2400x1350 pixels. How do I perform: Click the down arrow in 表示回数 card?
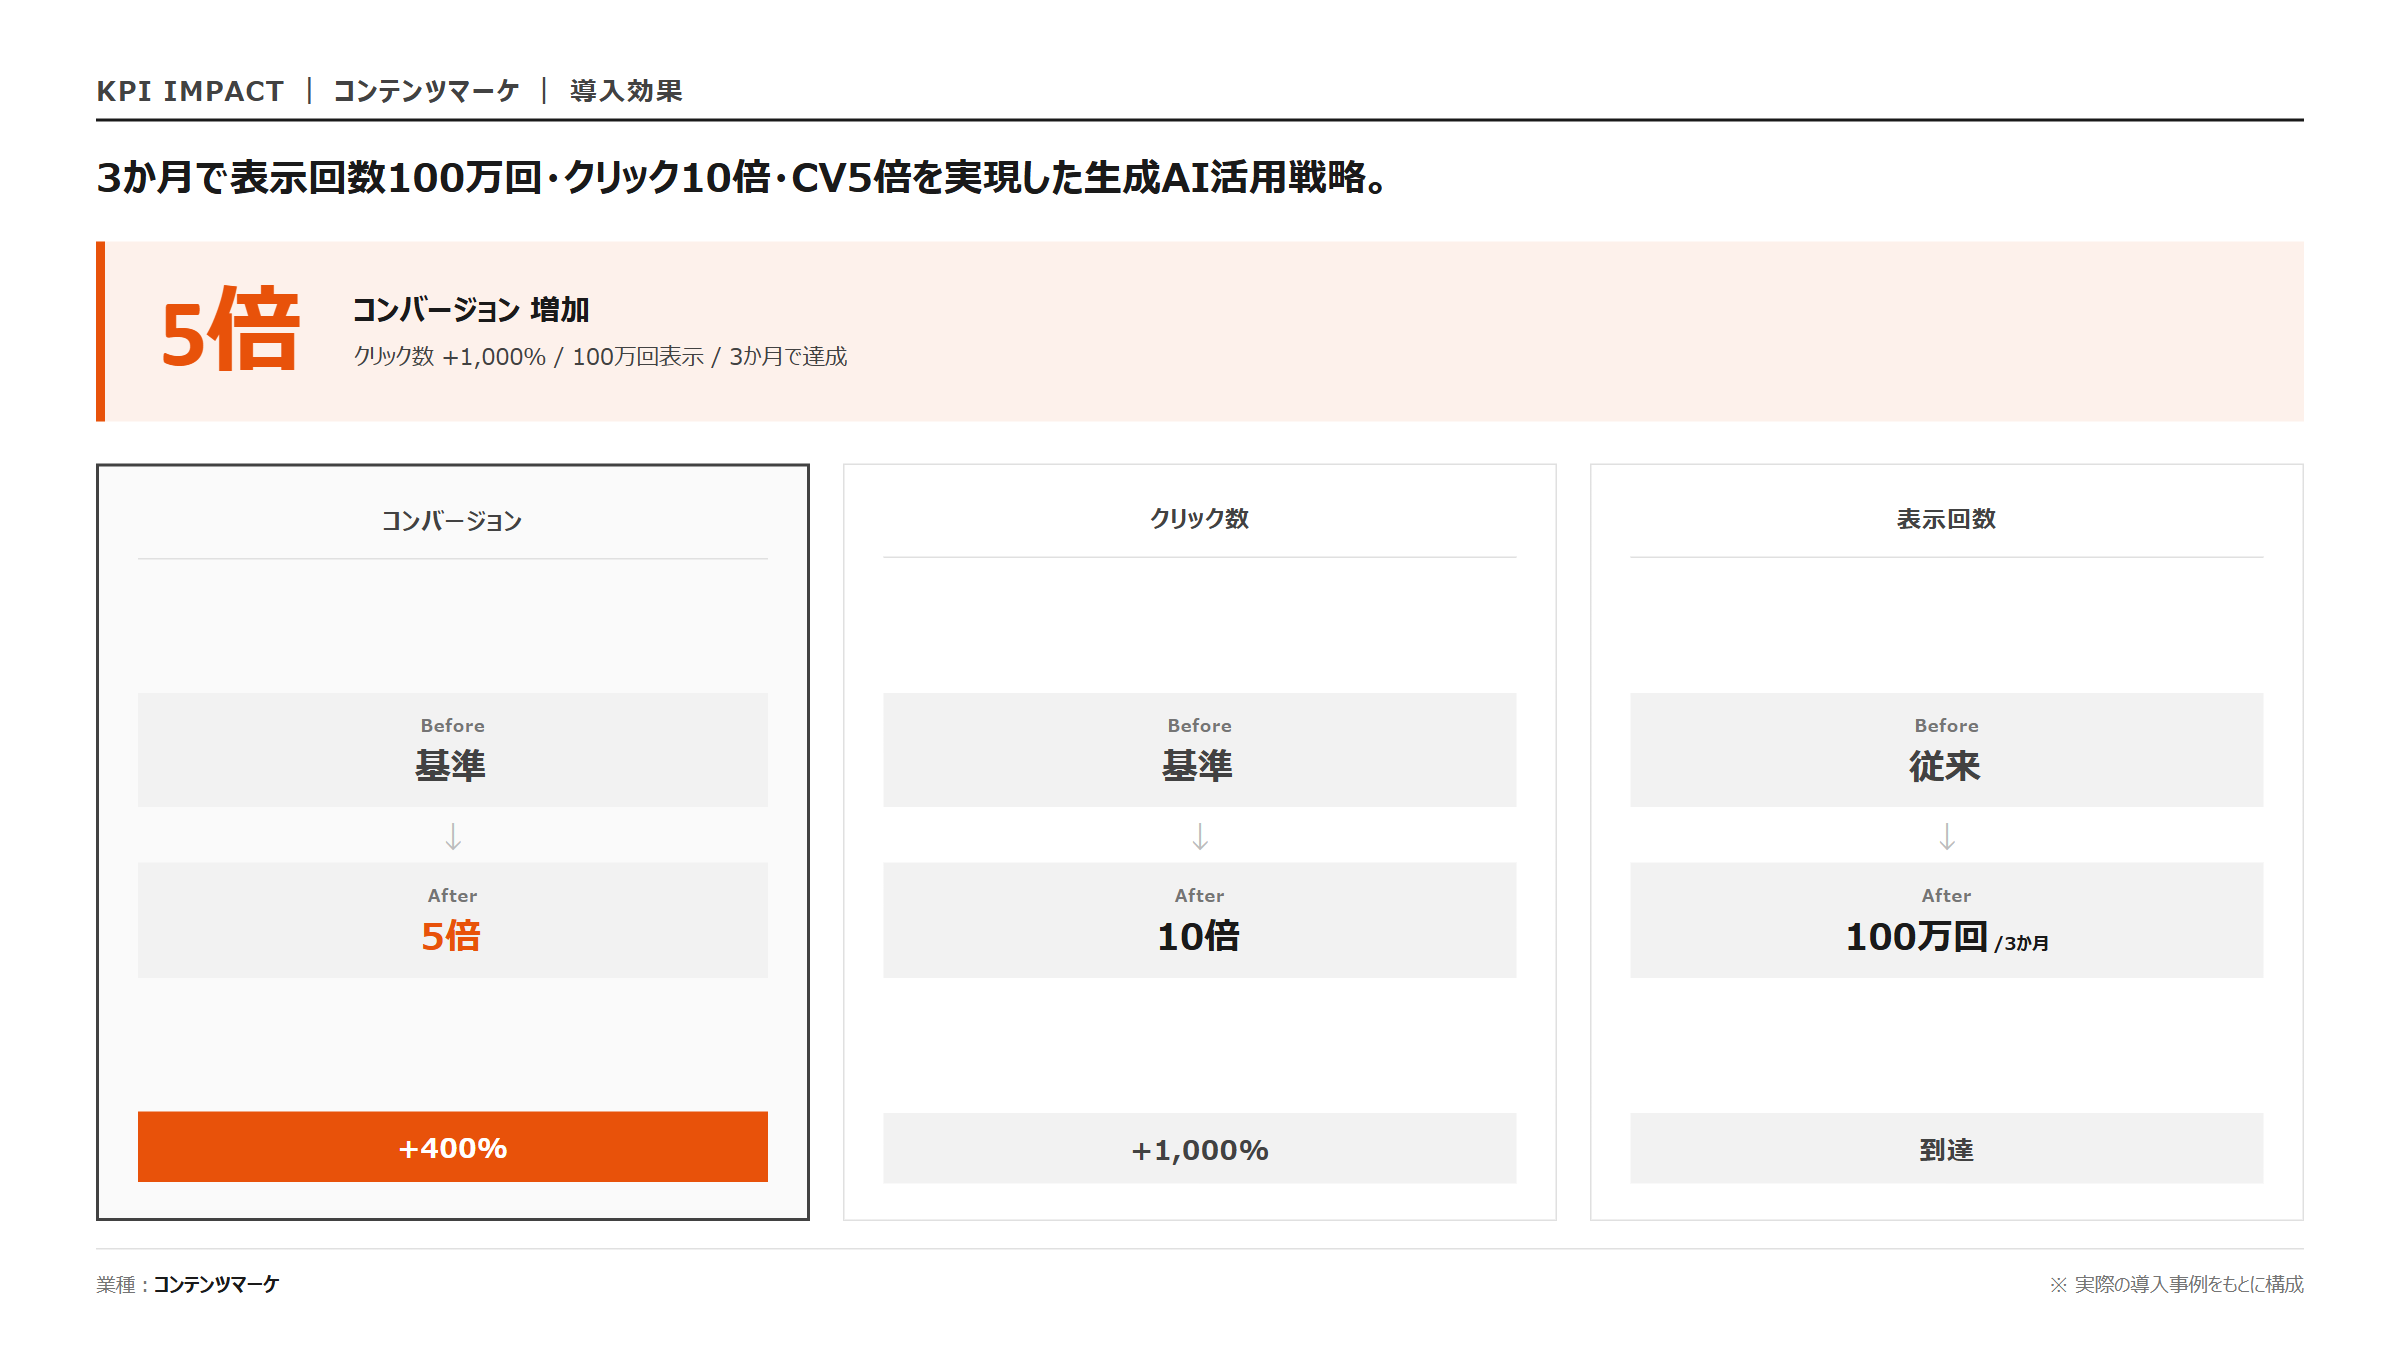coord(1947,836)
